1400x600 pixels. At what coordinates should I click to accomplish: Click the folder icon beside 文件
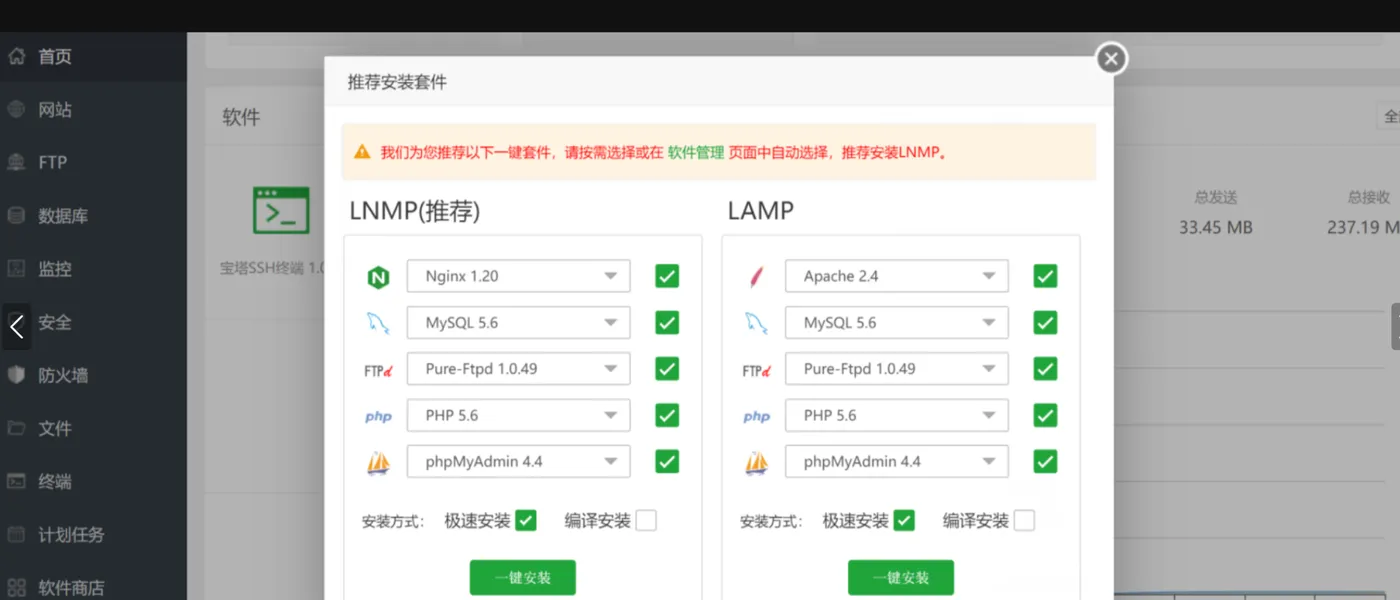(x=16, y=428)
